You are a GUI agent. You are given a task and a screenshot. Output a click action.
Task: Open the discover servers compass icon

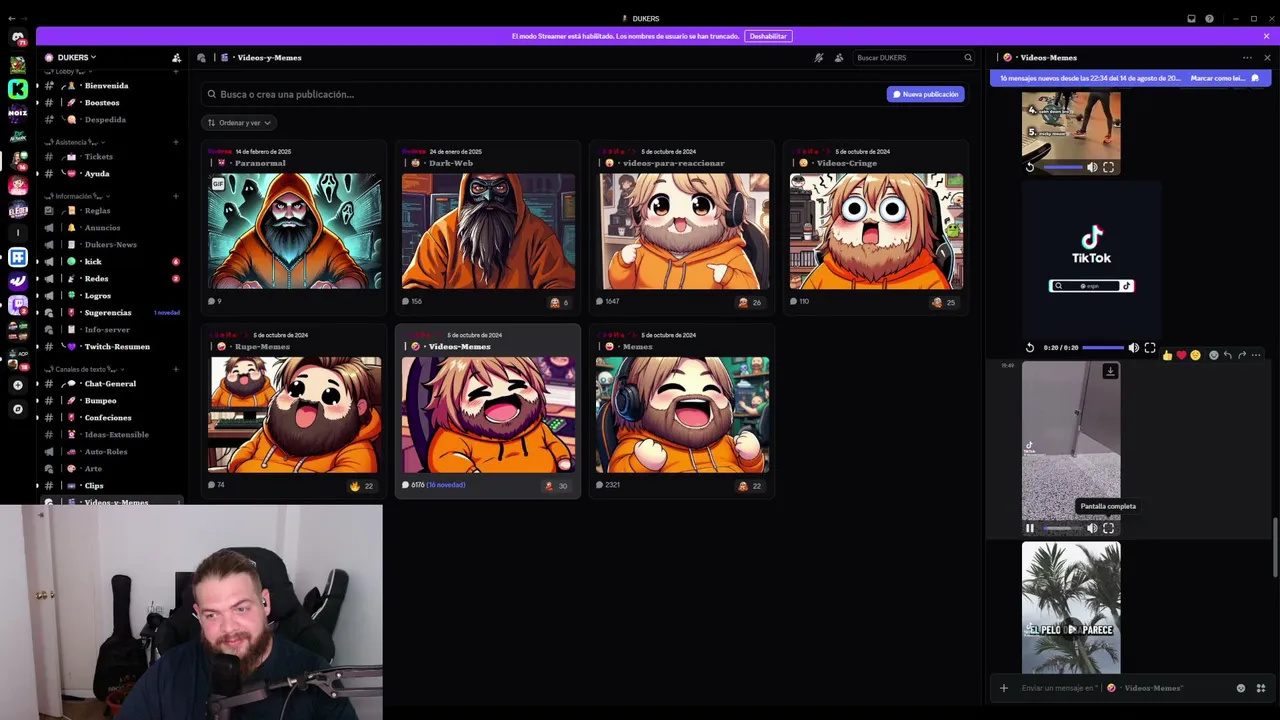pyautogui.click(x=18, y=409)
